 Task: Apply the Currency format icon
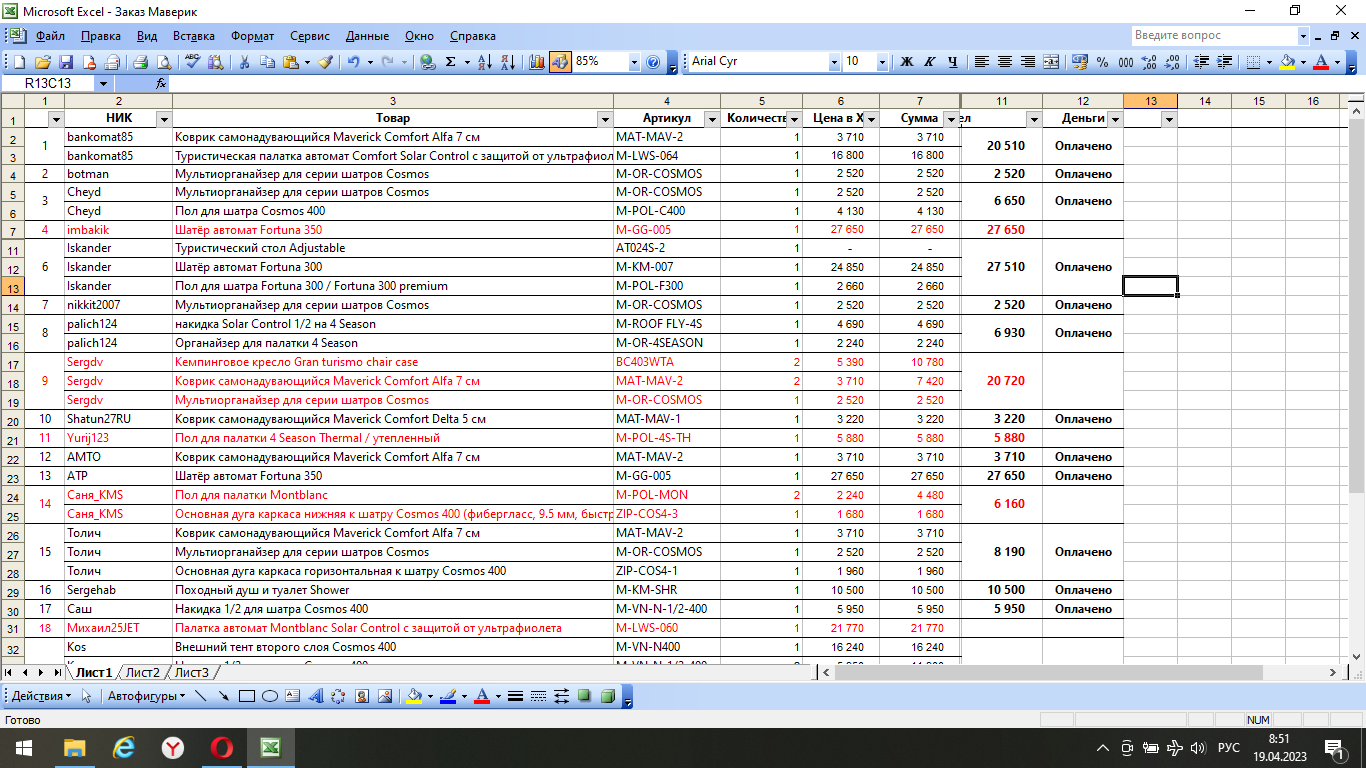[1080, 62]
